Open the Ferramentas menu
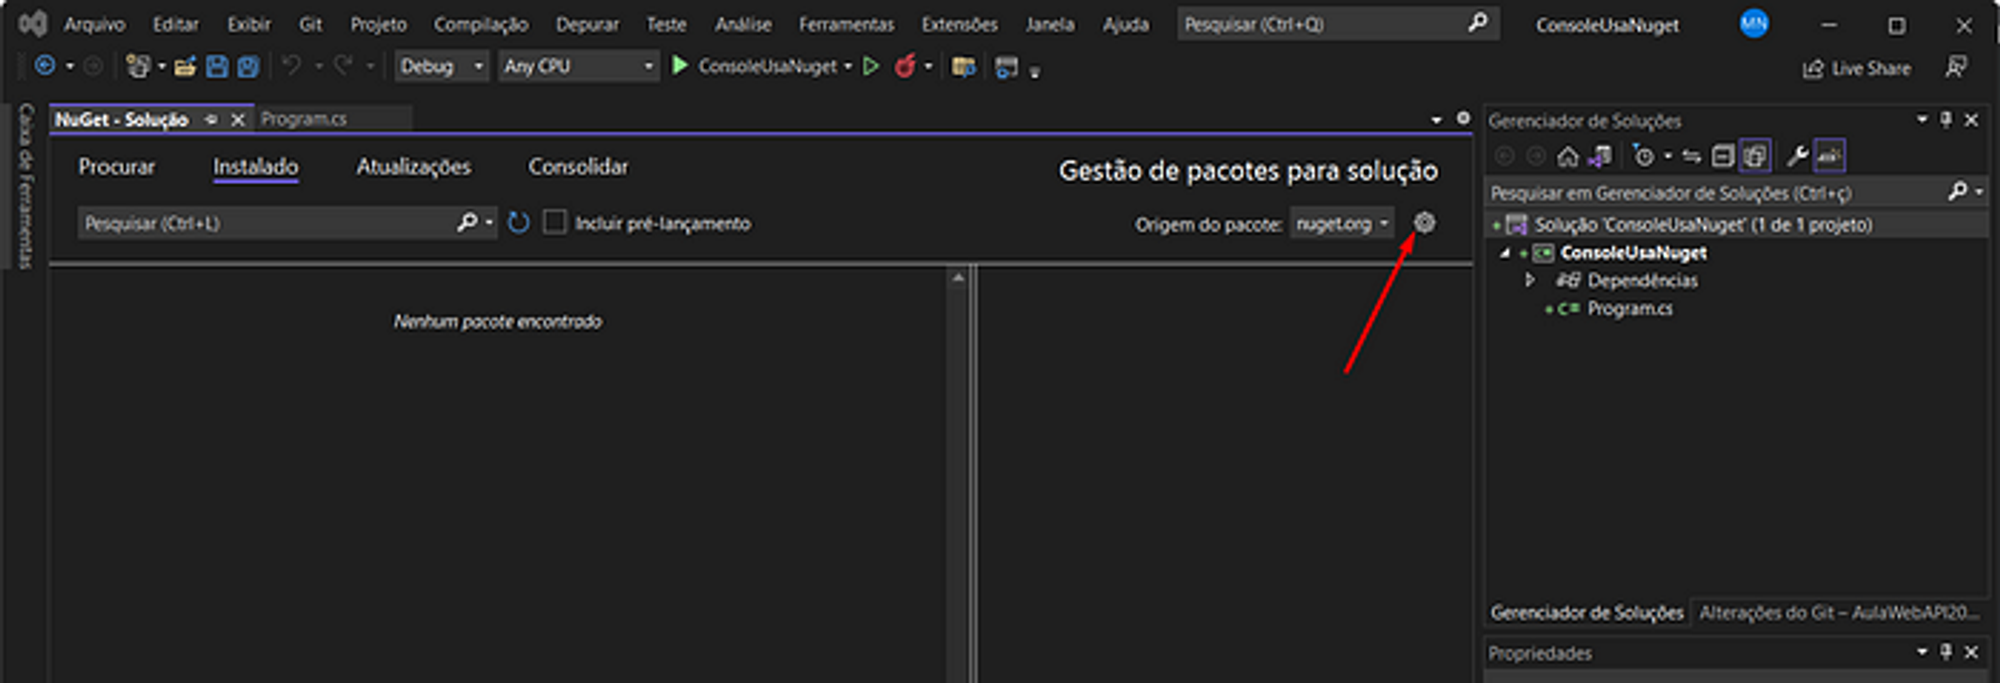Image resolution: width=2000 pixels, height=683 pixels. click(x=846, y=24)
